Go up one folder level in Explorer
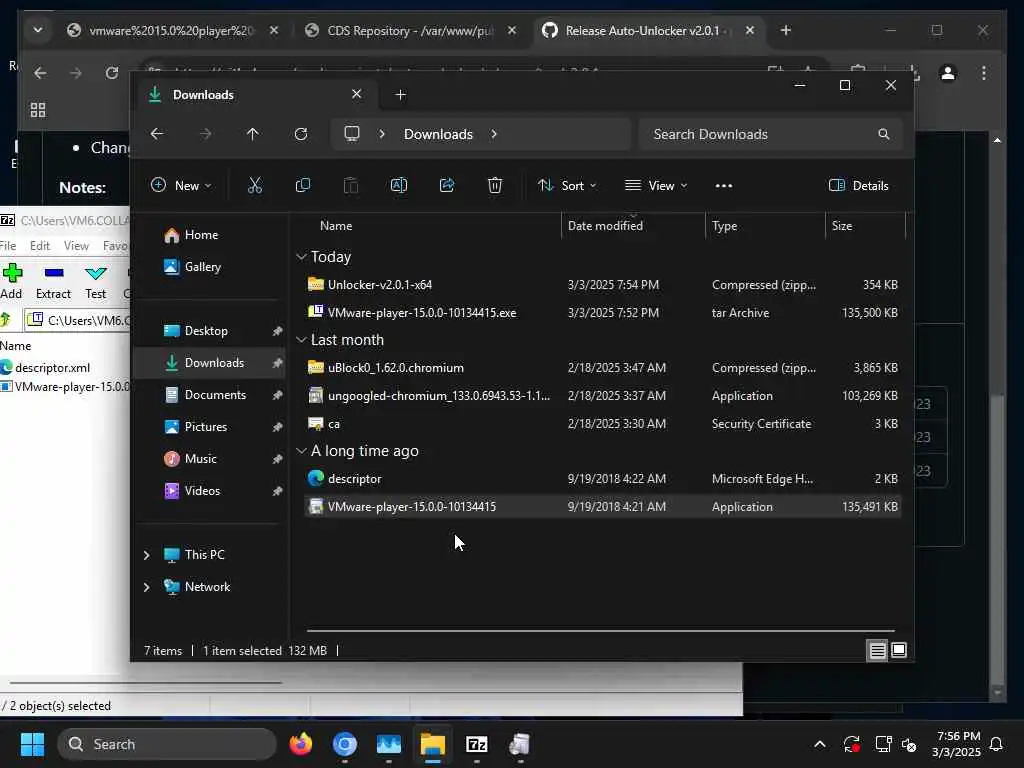1024x768 pixels. (x=253, y=134)
